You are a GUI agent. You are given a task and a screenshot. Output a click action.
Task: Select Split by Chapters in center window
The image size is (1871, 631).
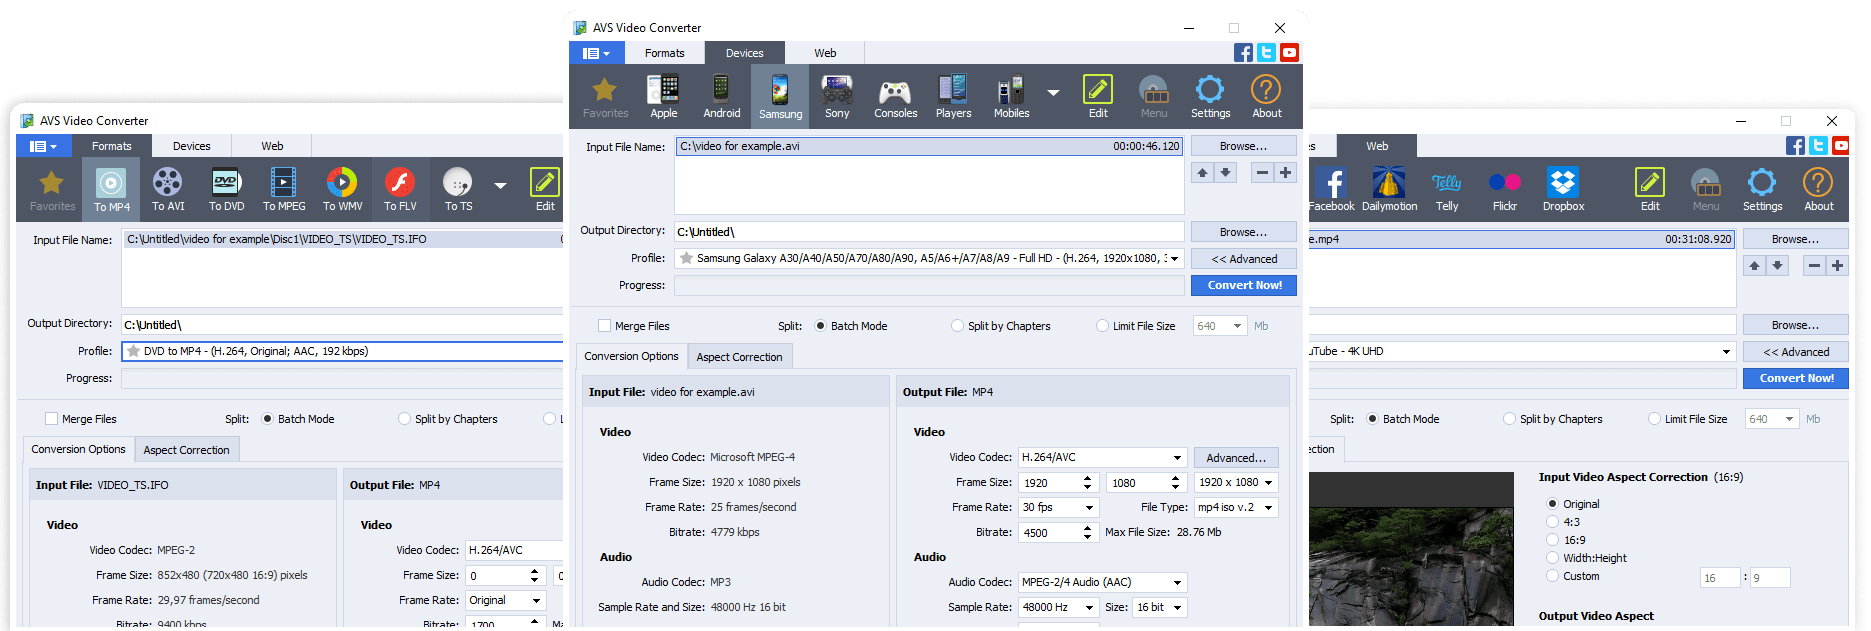point(957,326)
